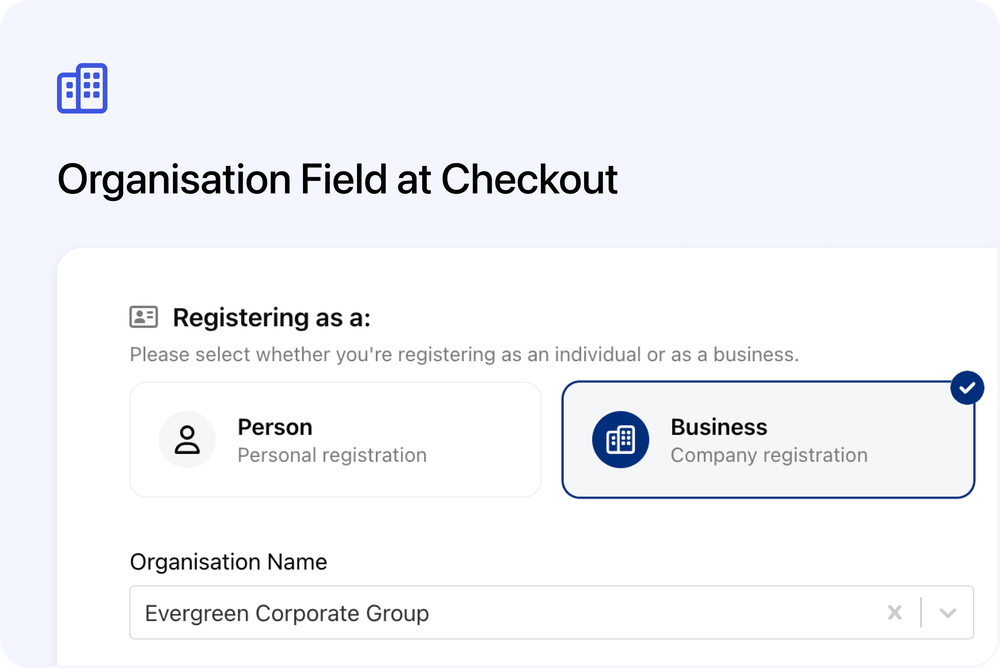Click the Organisation Name label

pos(228,562)
